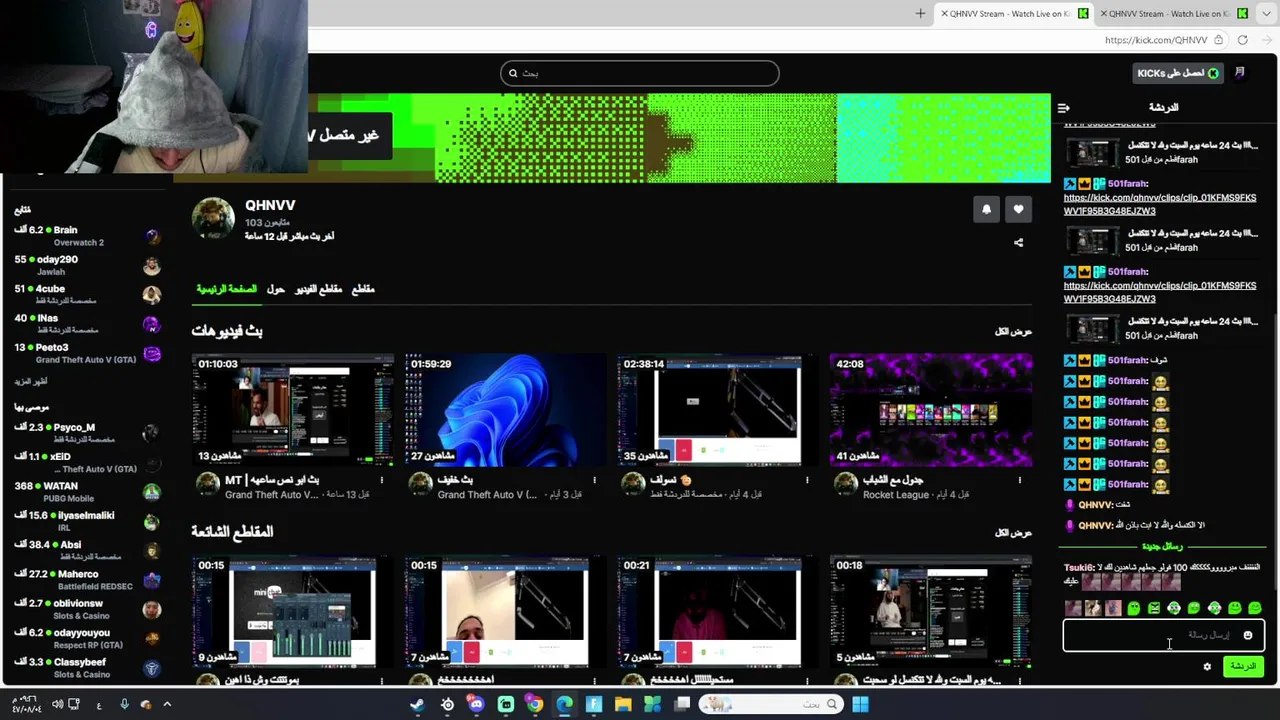1280x720 pixels.
Task: Click the share icon below the follow button
Action: pyautogui.click(x=1018, y=243)
